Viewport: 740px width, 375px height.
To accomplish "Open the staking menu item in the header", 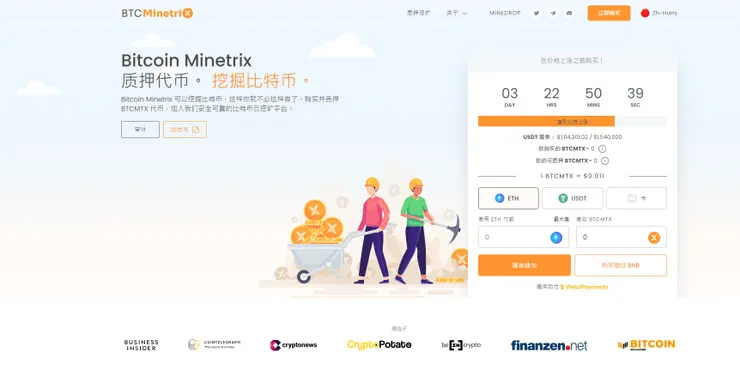I will tap(418, 13).
